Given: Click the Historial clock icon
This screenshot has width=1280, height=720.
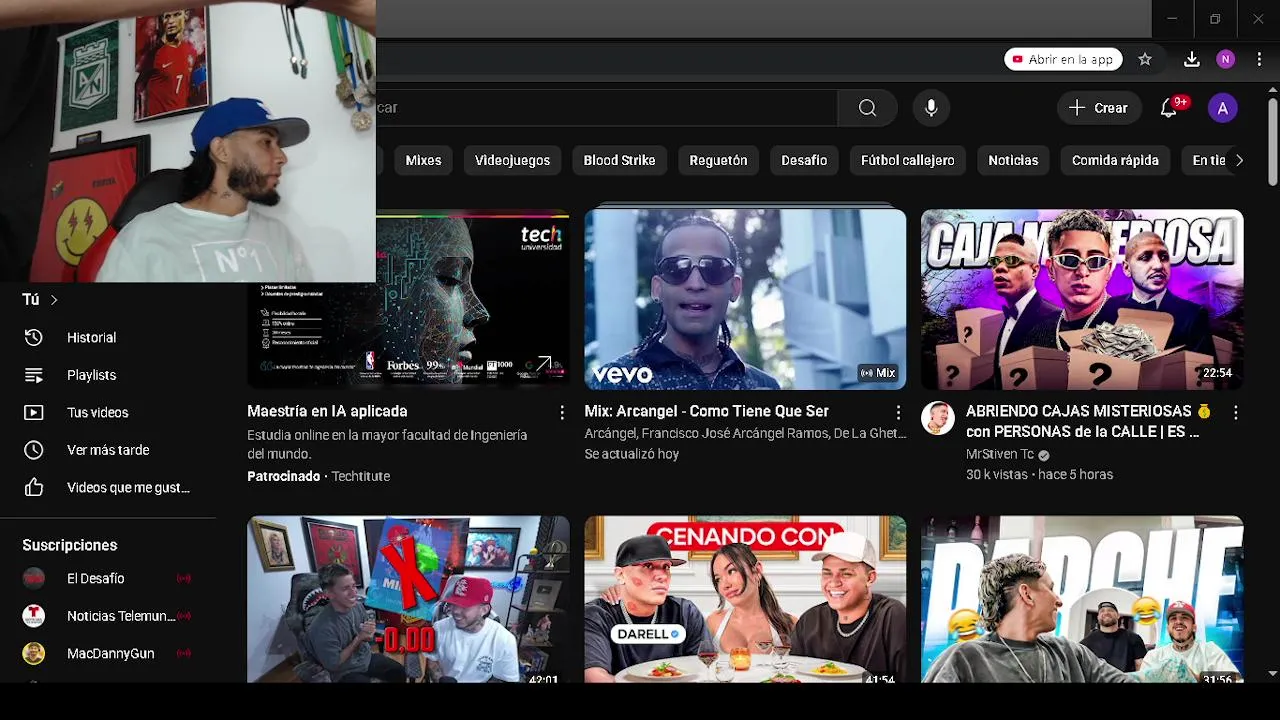Looking at the screenshot, I should [34, 338].
